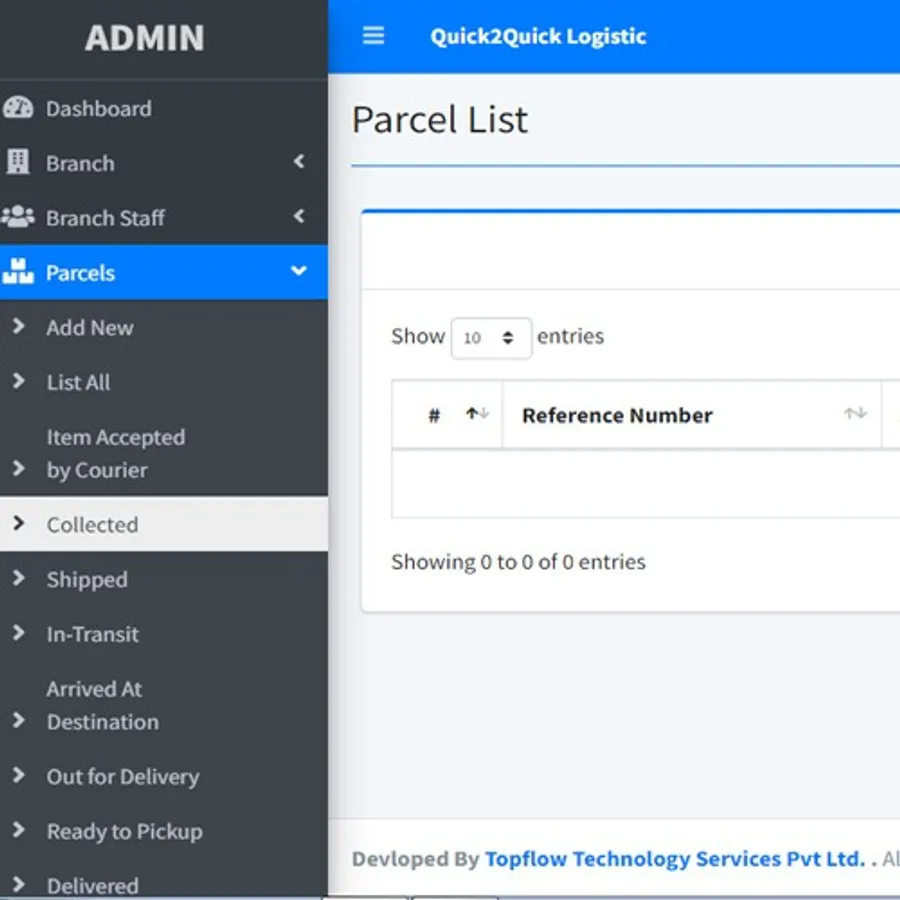
Task: Expand the Branch submenu arrow
Action: click(x=299, y=161)
